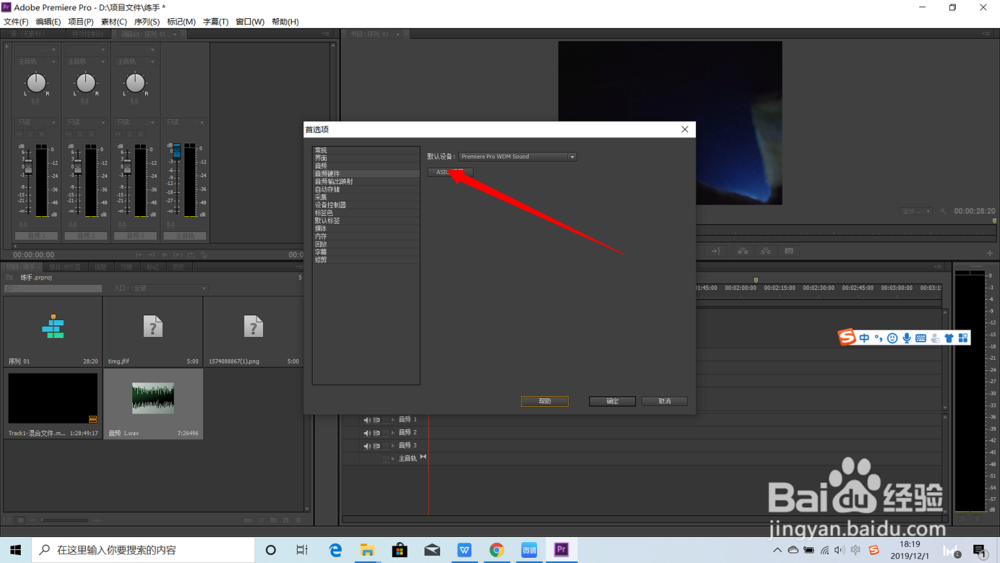The width and height of the screenshot is (1000, 563).
Task: Open the 标记(M) menu
Action: coord(181,22)
